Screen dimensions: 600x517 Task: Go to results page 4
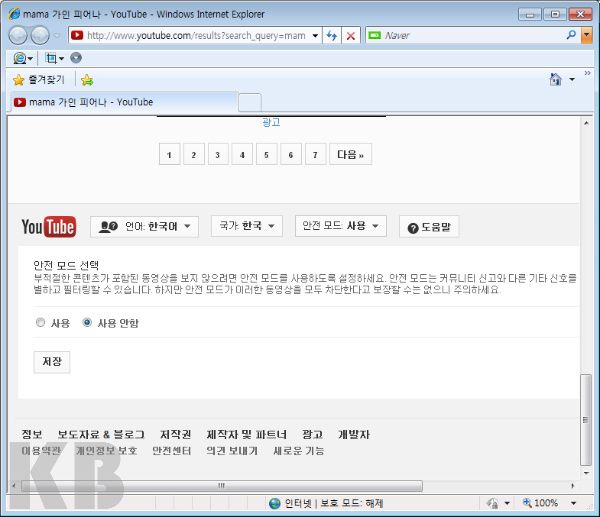click(242, 154)
